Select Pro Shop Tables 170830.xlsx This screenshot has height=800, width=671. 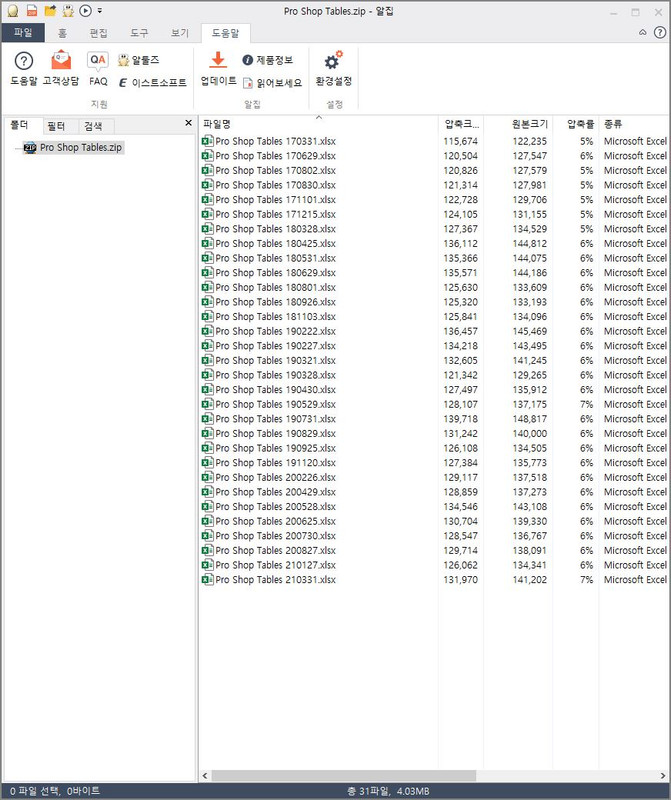click(275, 185)
